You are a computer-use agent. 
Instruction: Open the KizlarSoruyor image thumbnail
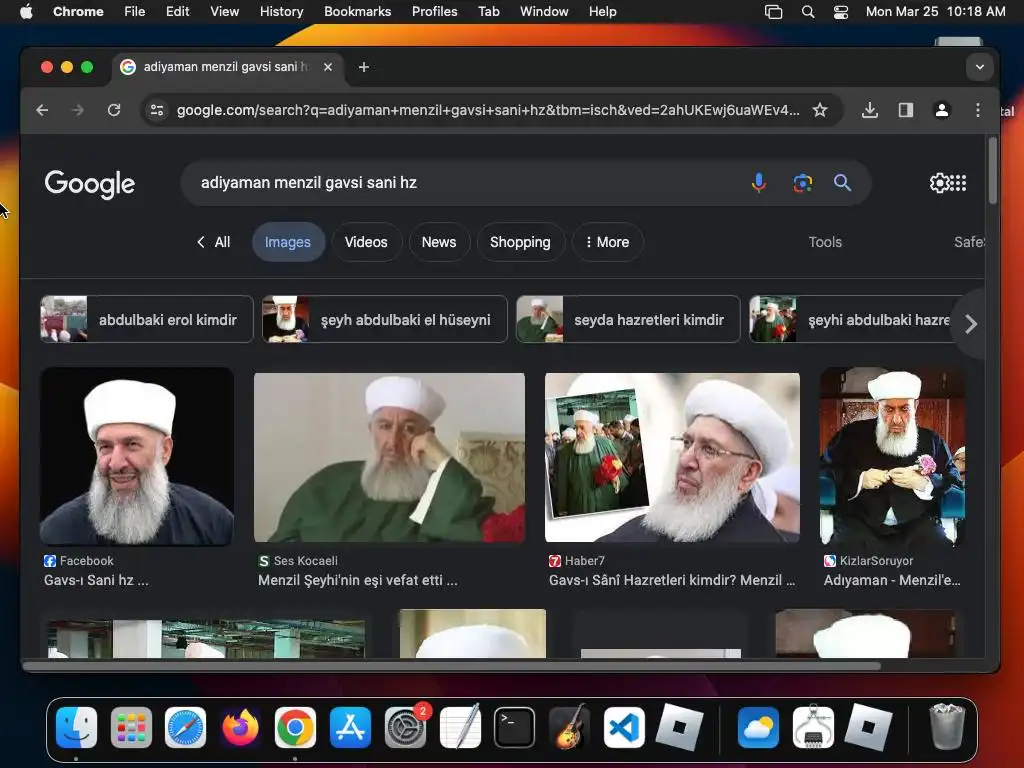pos(893,456)
